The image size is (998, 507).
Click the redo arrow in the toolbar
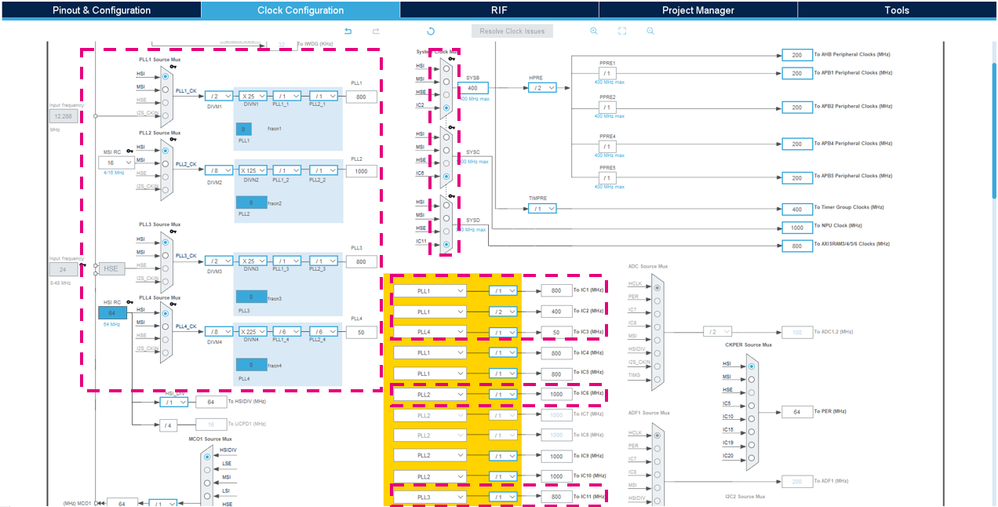tap(376, 31)
